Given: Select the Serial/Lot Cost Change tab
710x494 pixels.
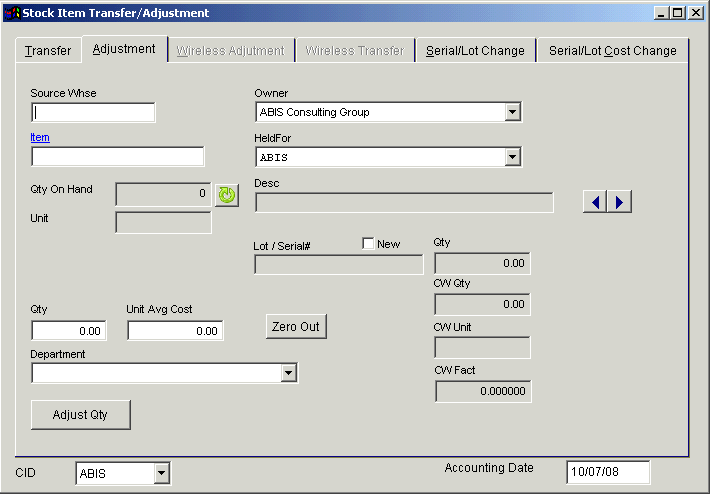Looking at the screenshot, I should point(612,50).
